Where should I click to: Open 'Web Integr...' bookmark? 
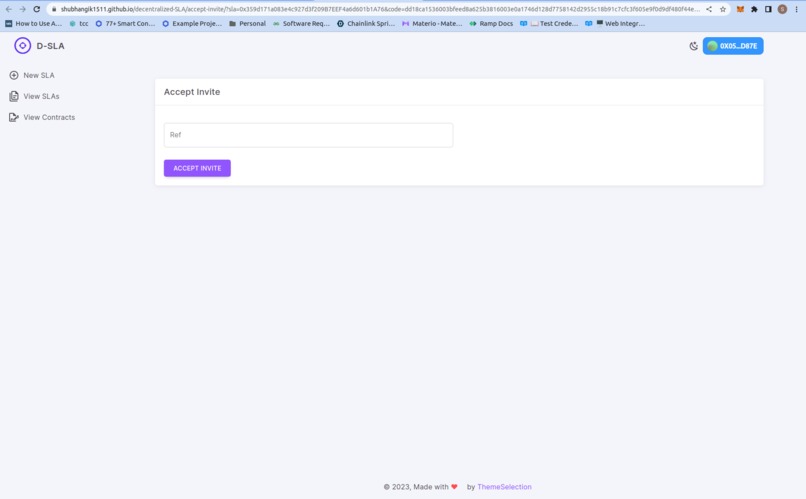615,24
